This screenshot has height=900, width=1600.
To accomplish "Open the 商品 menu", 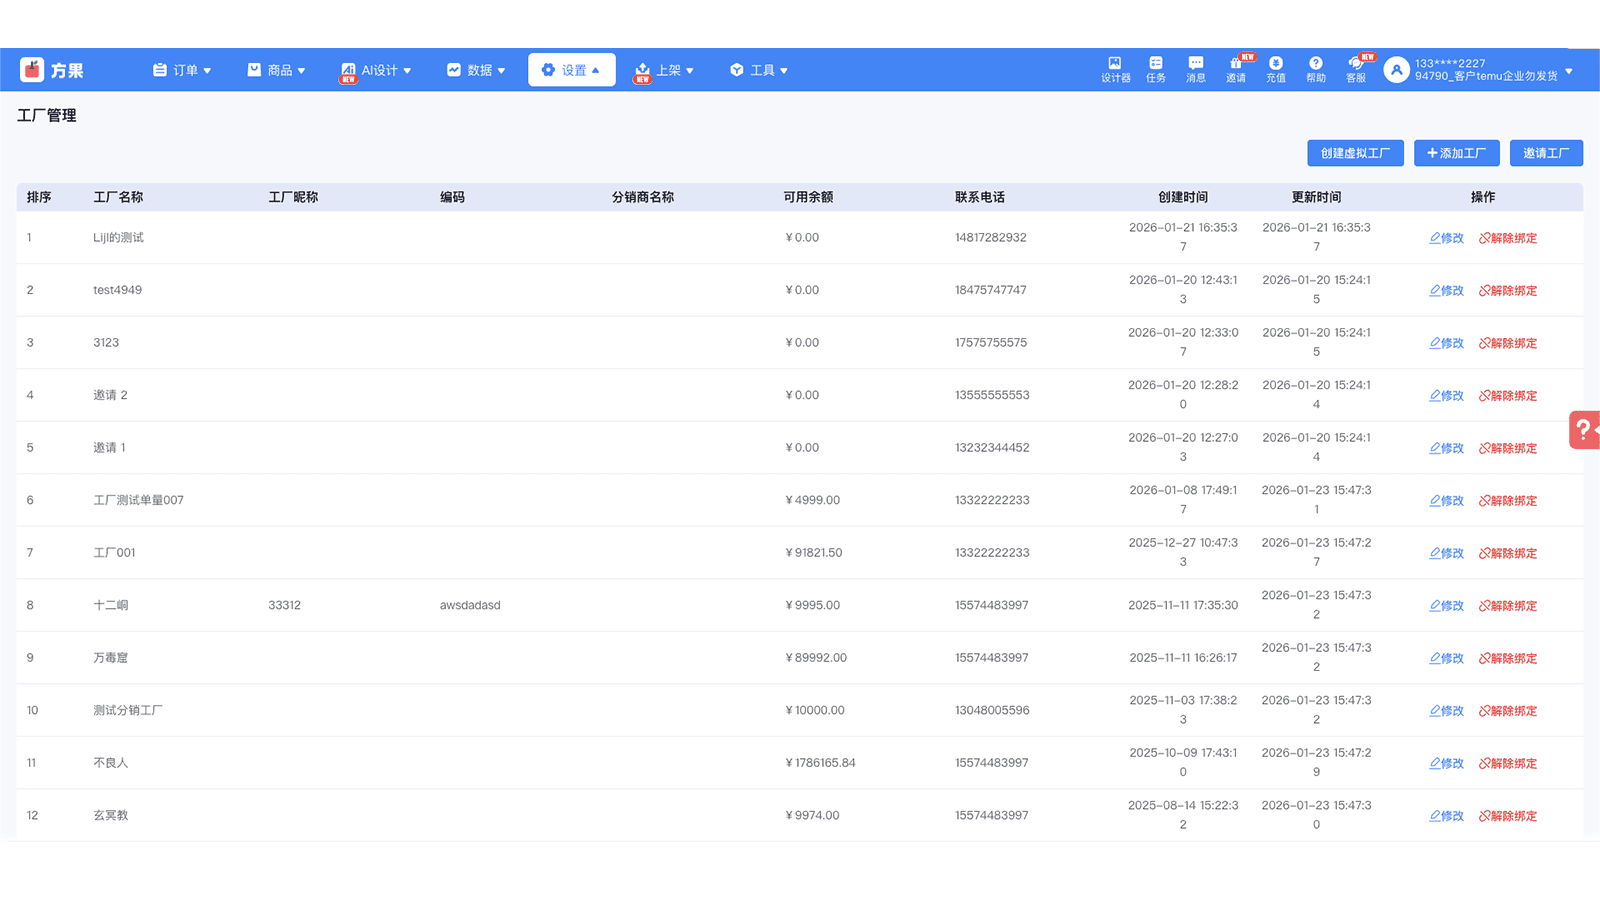I will [x=276, y=70].
